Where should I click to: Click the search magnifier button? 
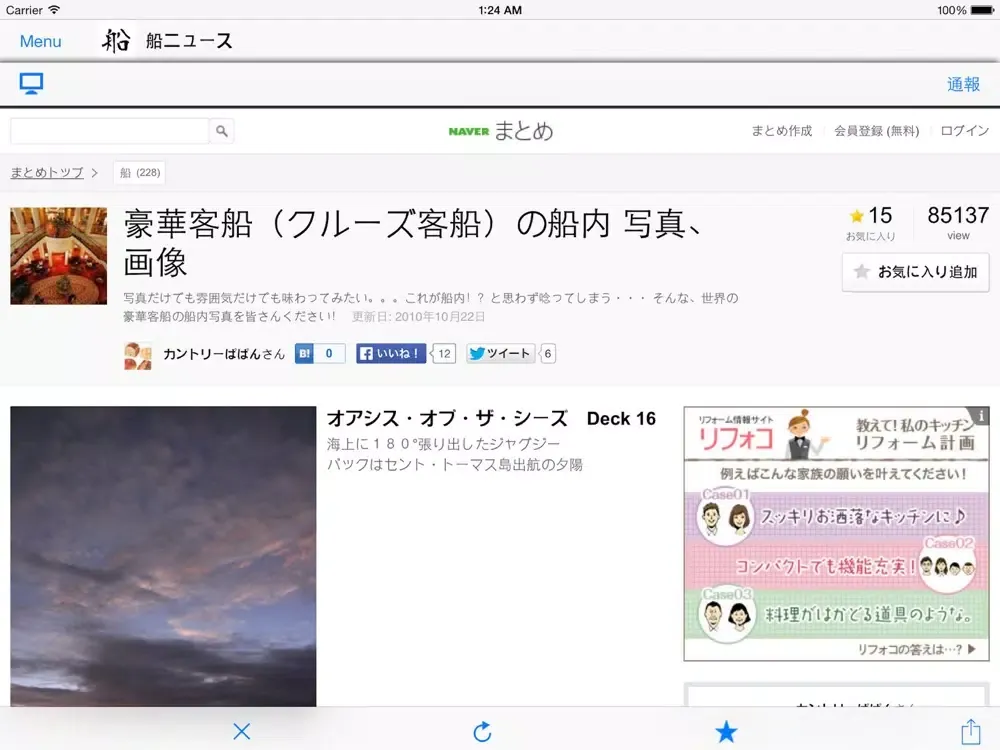tap(222, 131)
